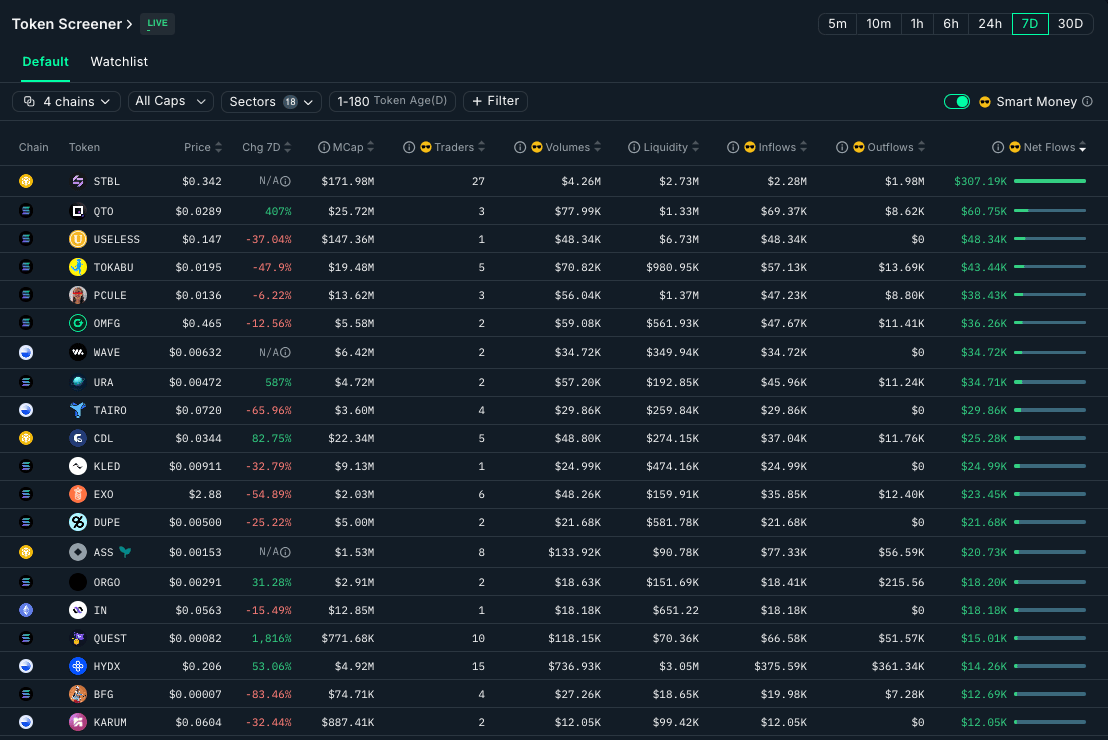Sort by Volumes column

597,147
